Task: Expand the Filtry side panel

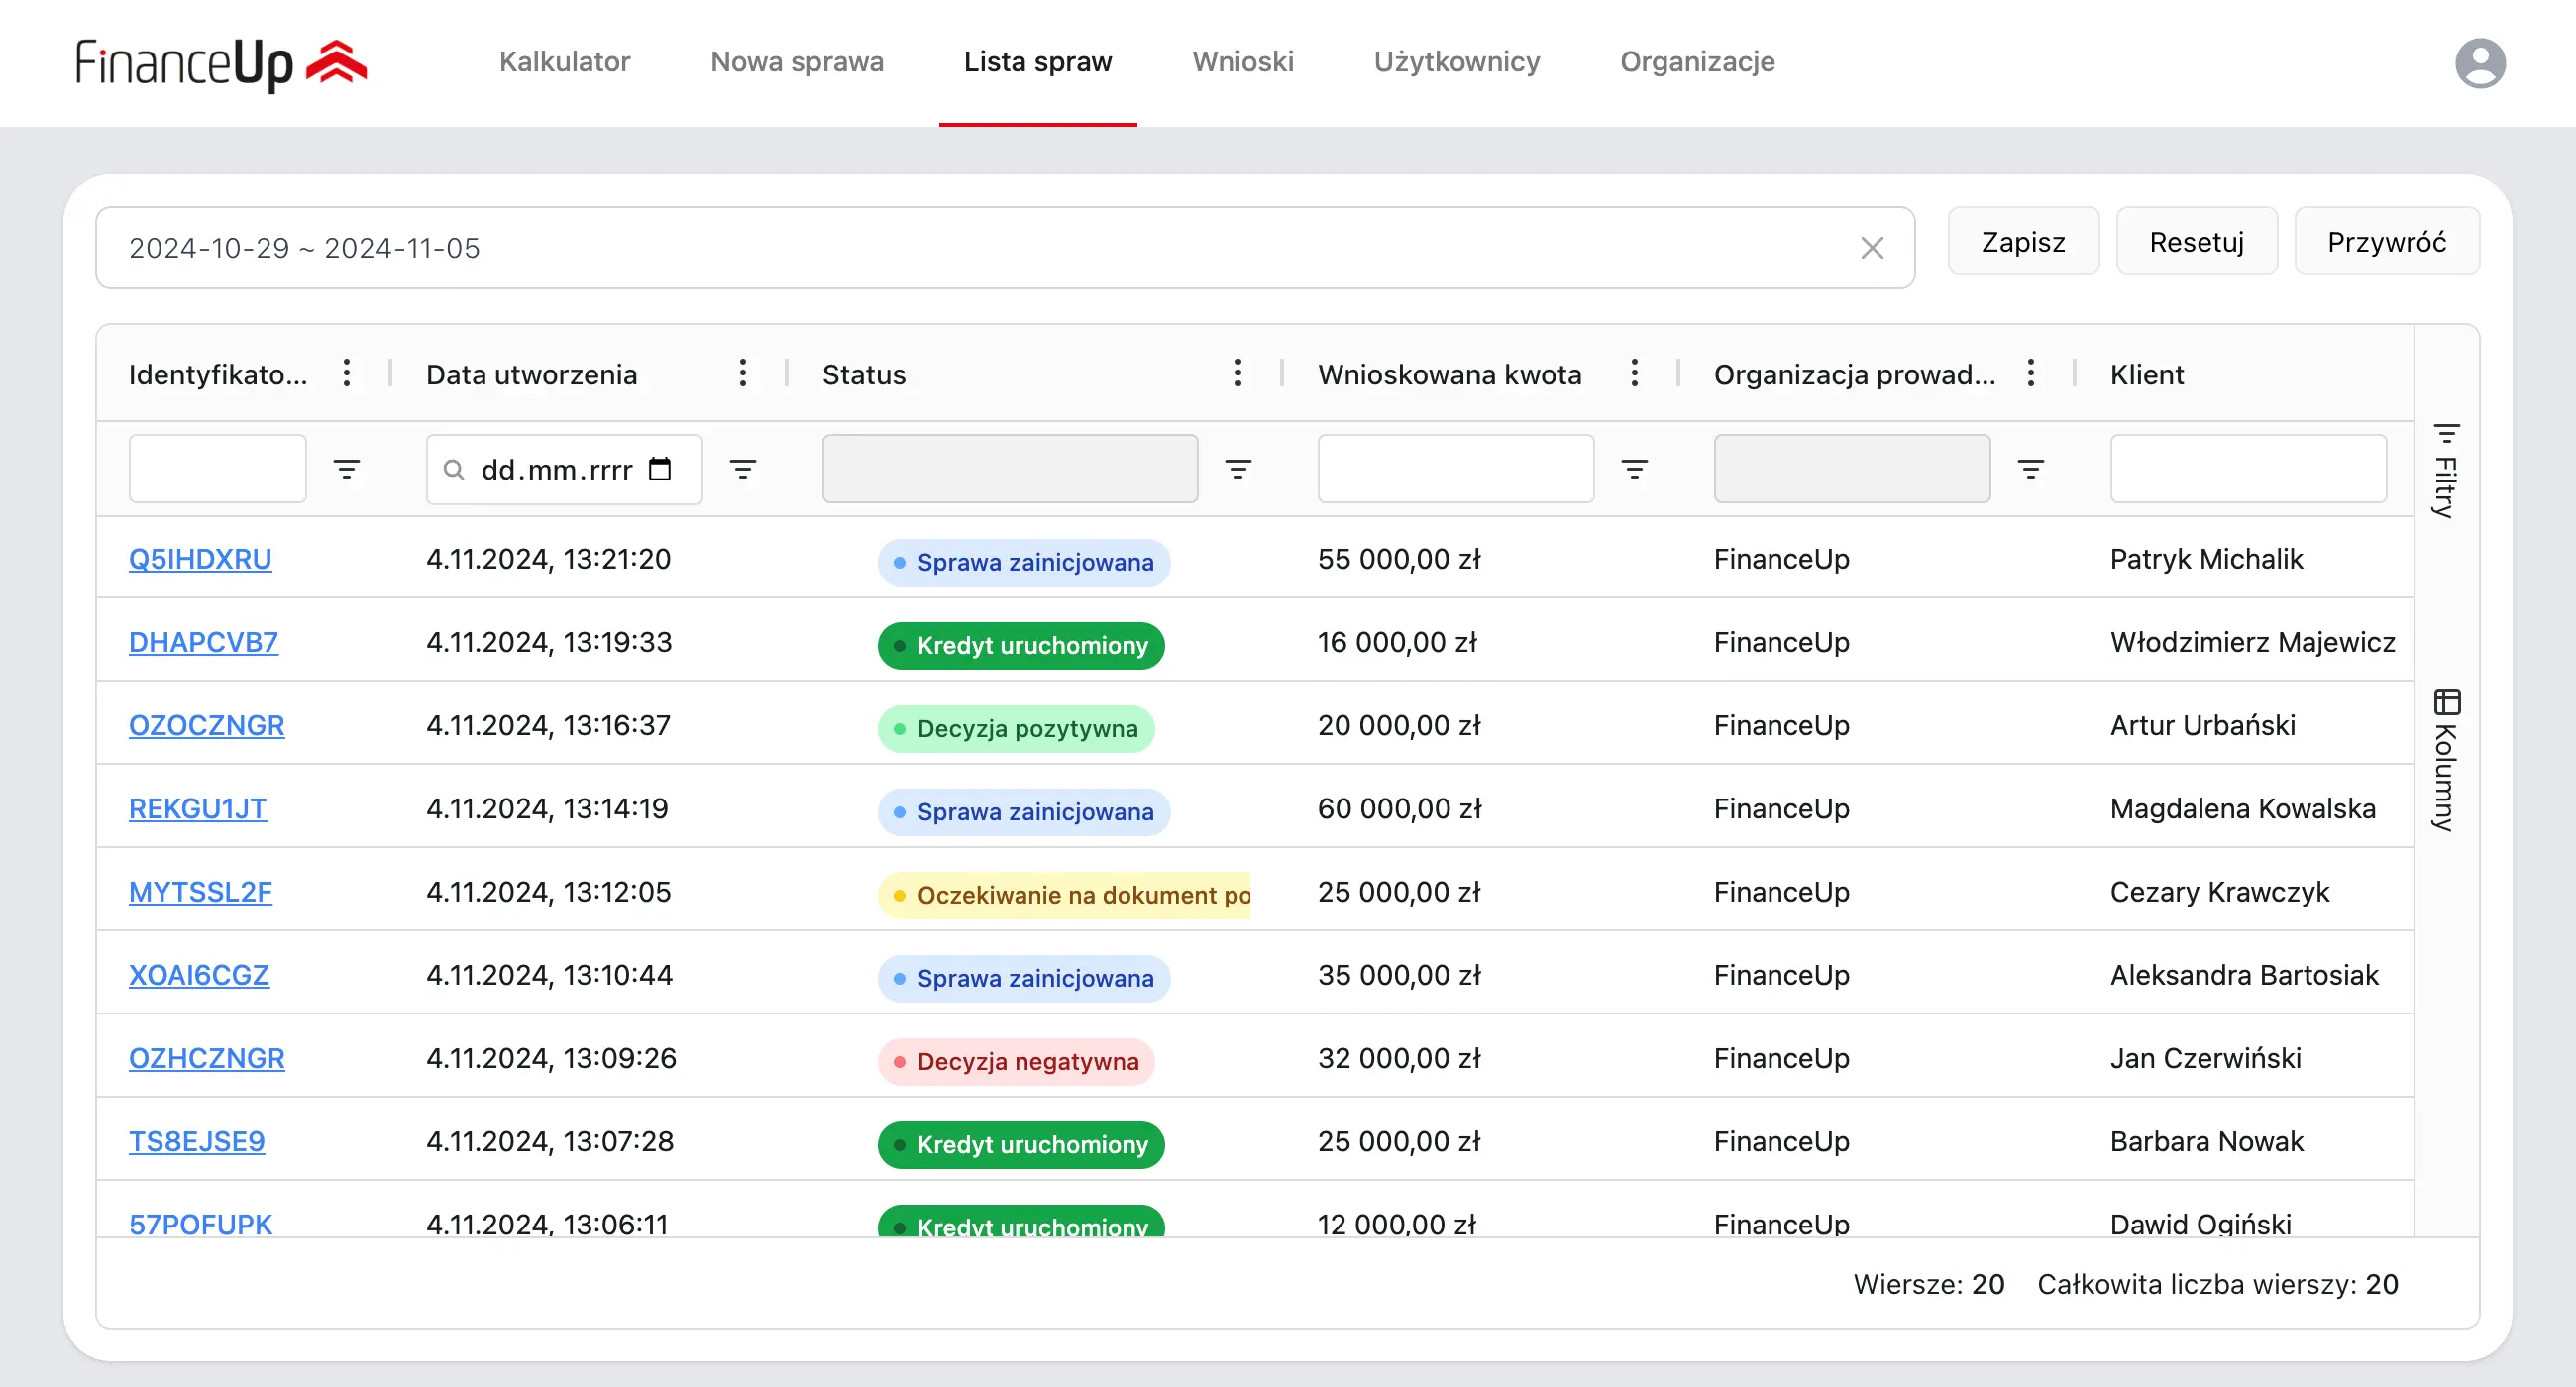Action: [2446, 470]
